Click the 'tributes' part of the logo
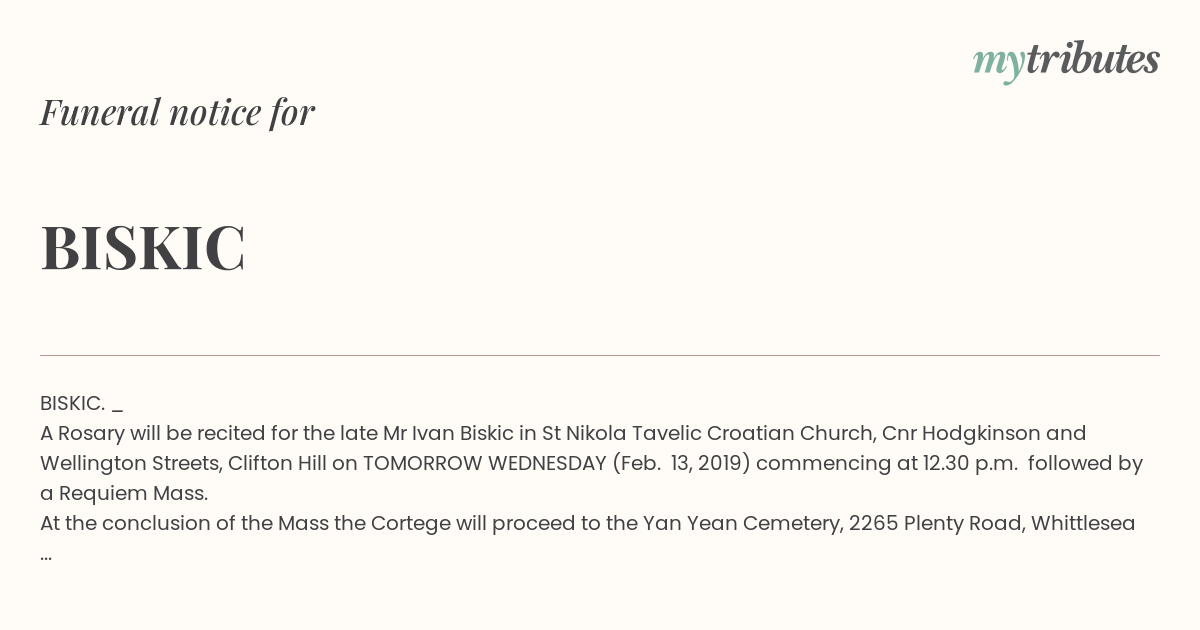 1092,59
